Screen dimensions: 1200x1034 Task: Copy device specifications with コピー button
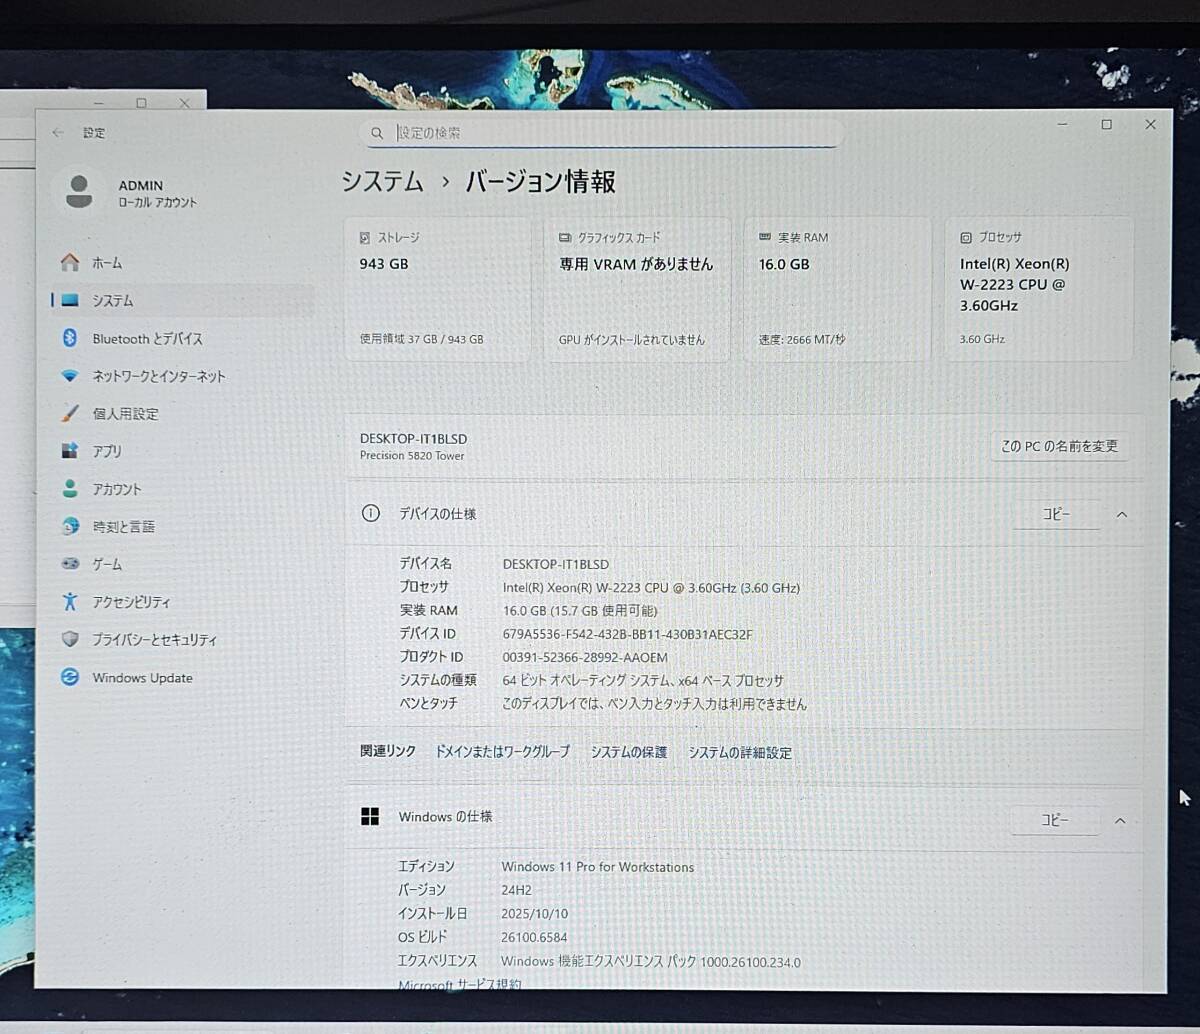coord(1056,514)
